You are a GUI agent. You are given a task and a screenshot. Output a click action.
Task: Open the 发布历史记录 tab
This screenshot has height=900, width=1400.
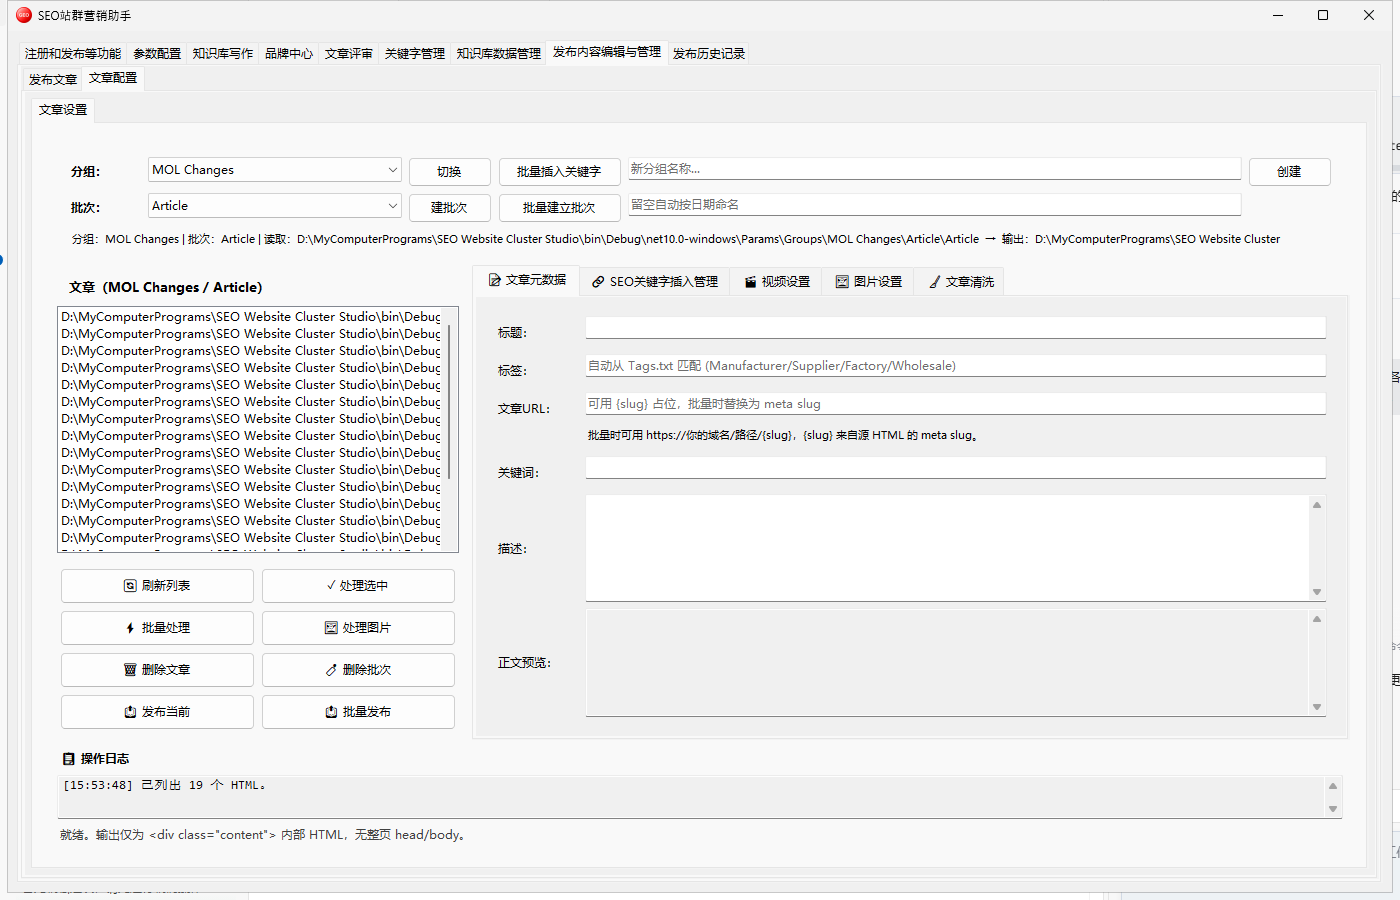point(709,54)
